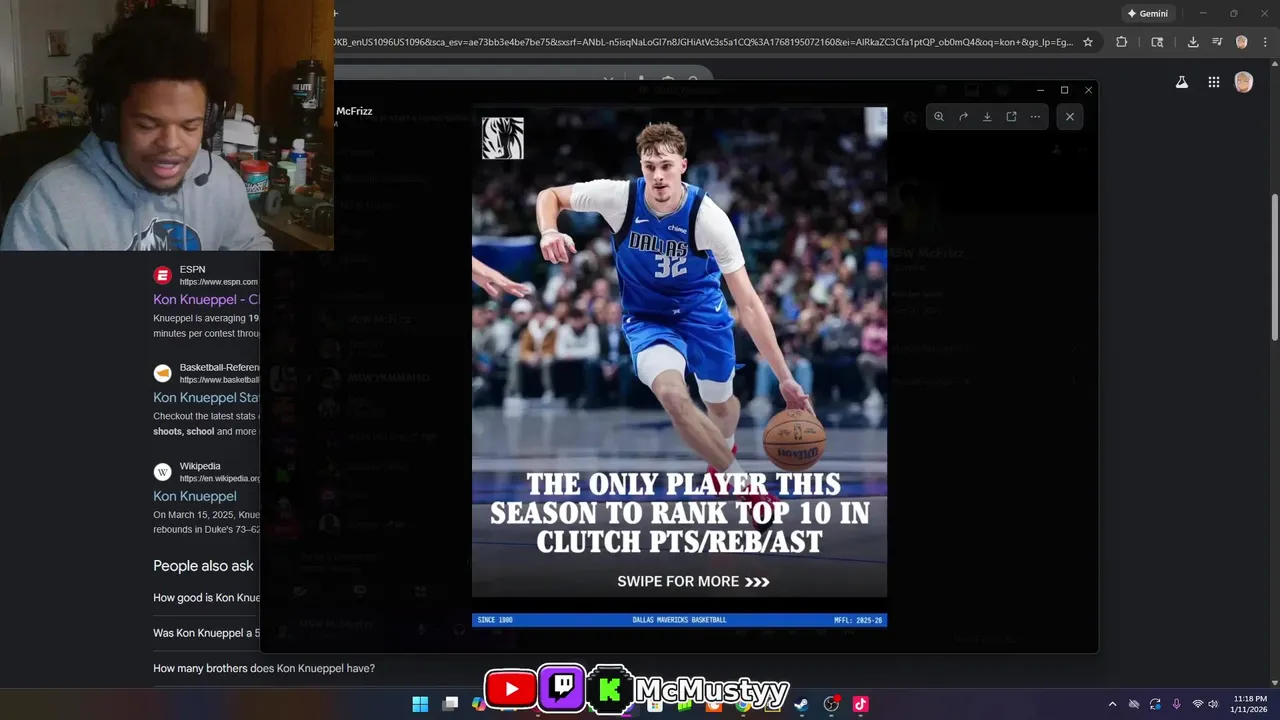Open Google Search Labs flask icon
Viewport: 1280px width, 720px height.
(x=1181, y=82)
